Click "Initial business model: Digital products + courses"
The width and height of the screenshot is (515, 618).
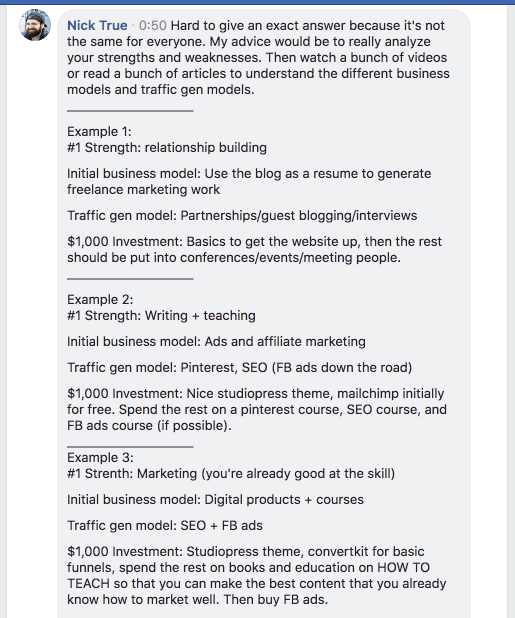[215, 500]
